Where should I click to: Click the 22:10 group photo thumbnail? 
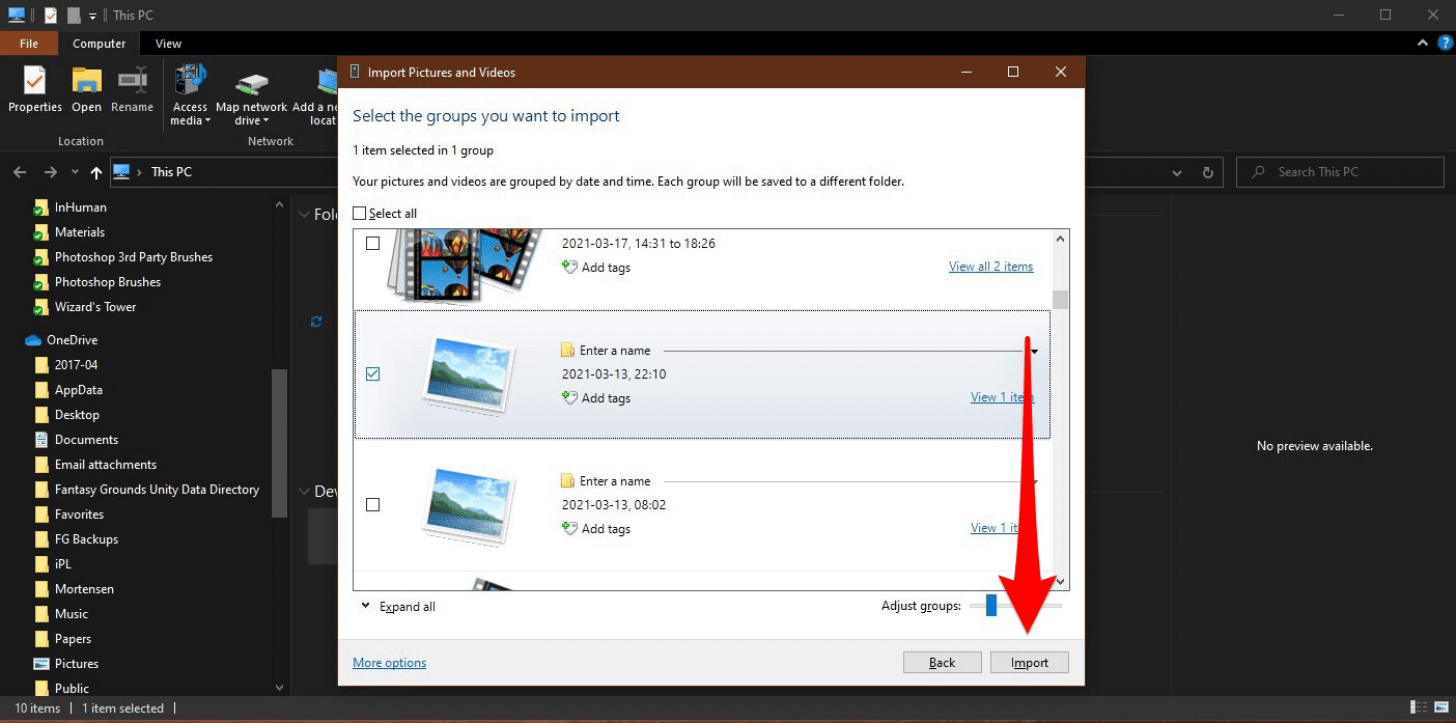click(x=469, y=375)
